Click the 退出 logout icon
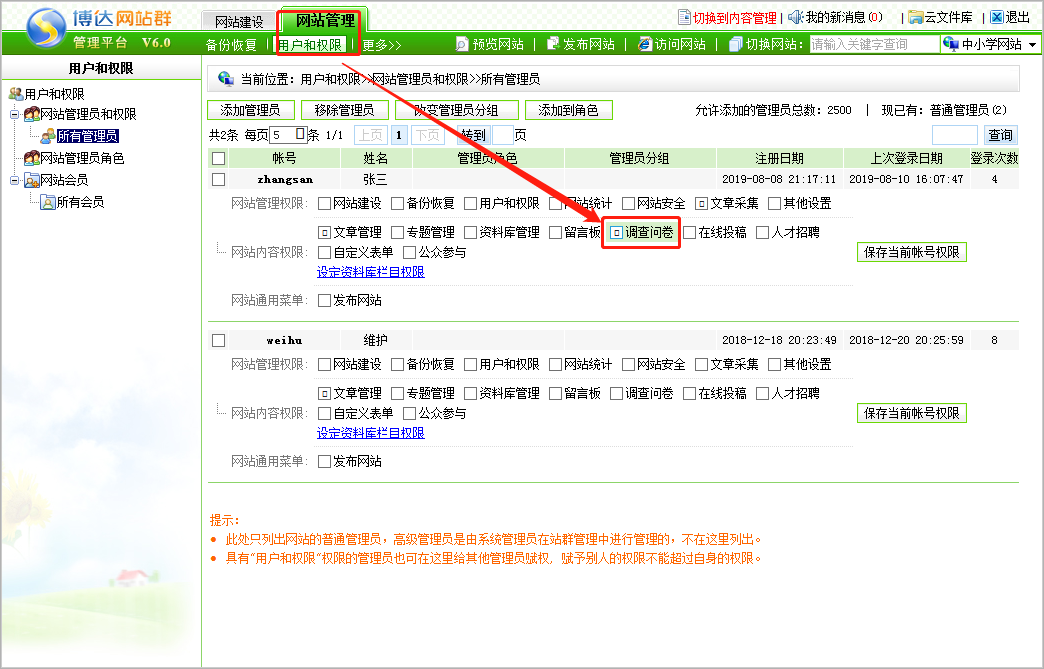The width and height of the screenshot is (1044, 669). pyautogui.click(x=996, y=17)
